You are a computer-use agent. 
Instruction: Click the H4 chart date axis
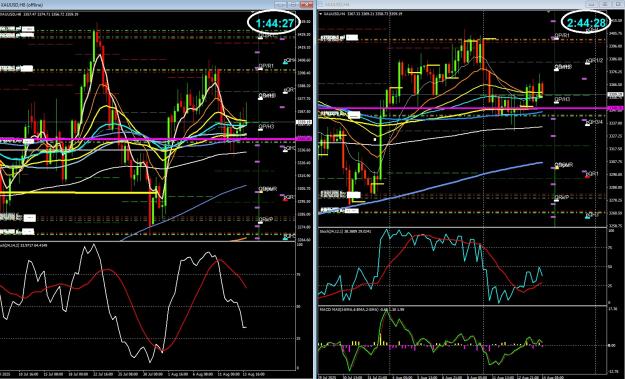(x=462, y=377)
